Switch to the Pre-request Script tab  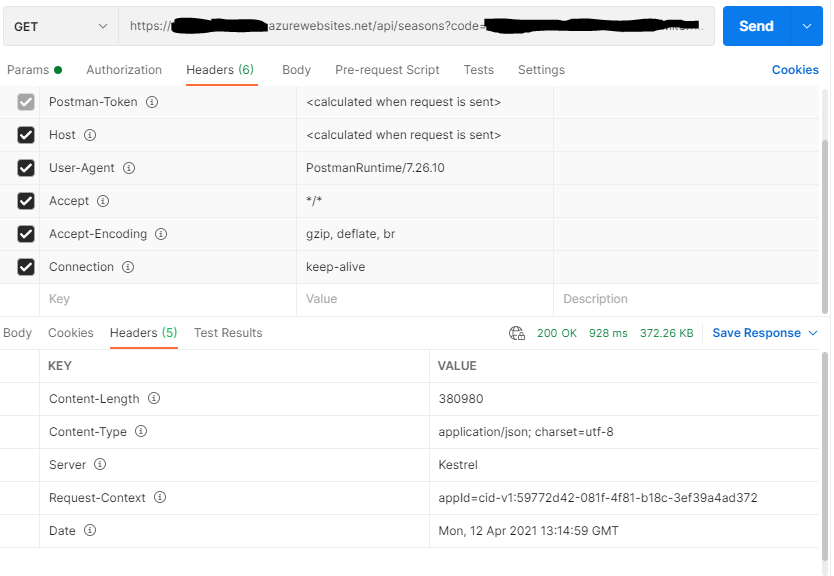point(388,70)
